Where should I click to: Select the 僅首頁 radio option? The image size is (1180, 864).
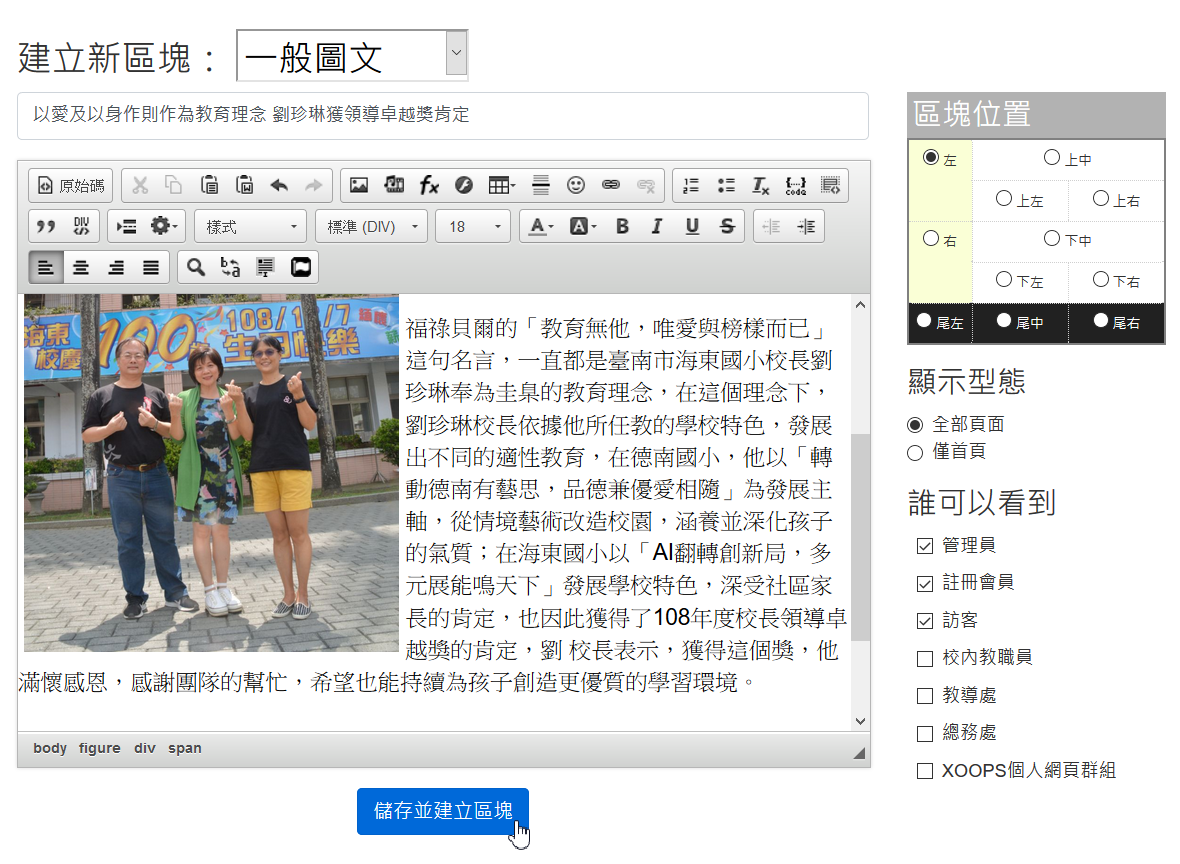point(915,453)
